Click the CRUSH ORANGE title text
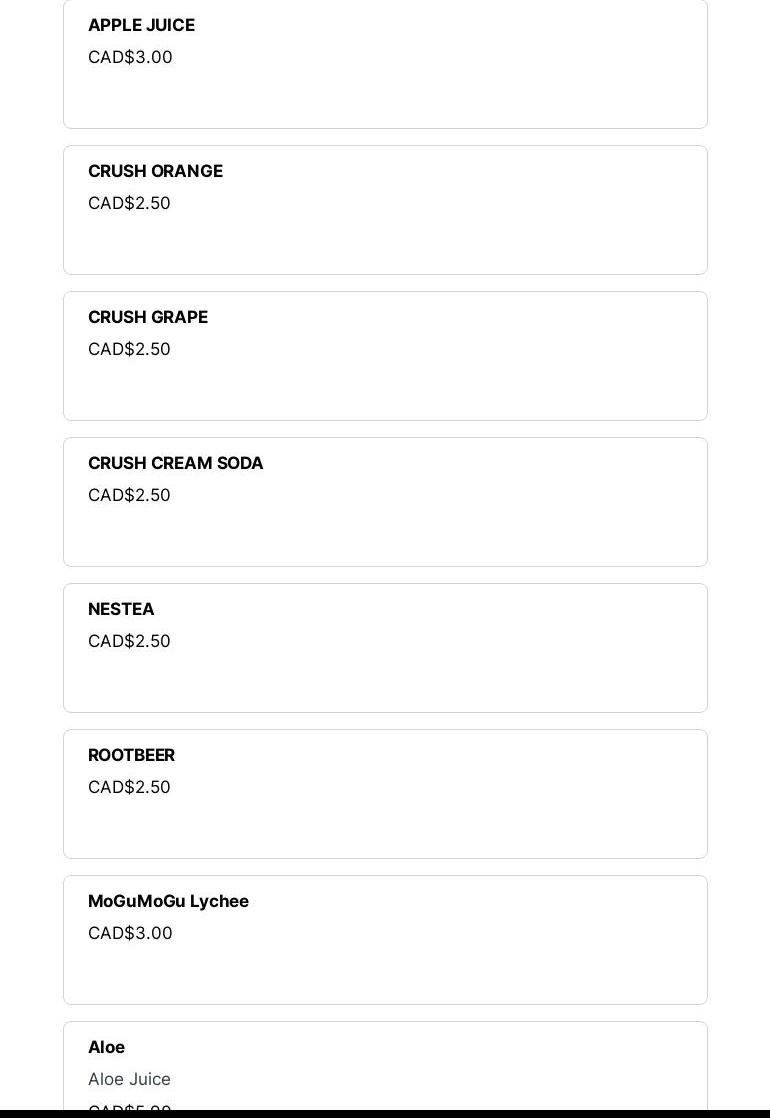 point(155,171)
